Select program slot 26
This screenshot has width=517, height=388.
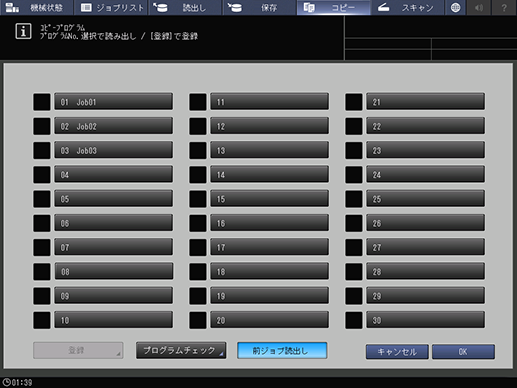426,223
